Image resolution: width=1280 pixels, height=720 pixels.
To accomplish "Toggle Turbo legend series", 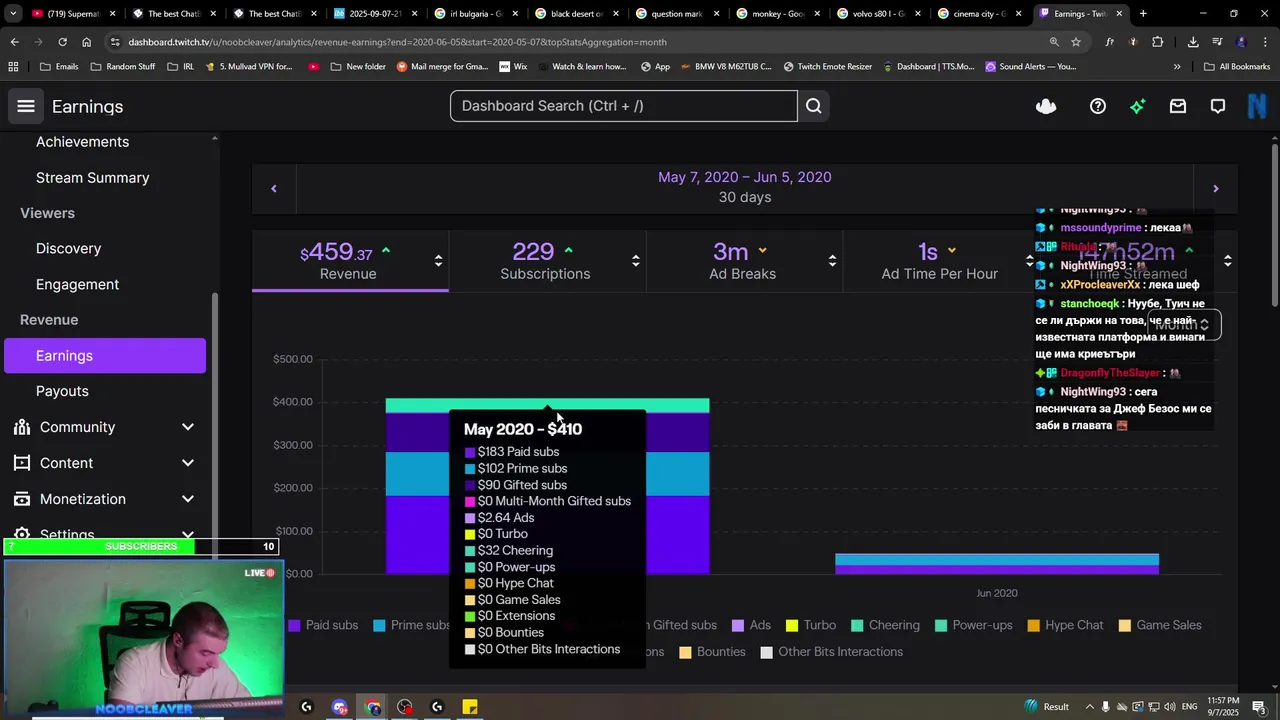I will (811, 625).
